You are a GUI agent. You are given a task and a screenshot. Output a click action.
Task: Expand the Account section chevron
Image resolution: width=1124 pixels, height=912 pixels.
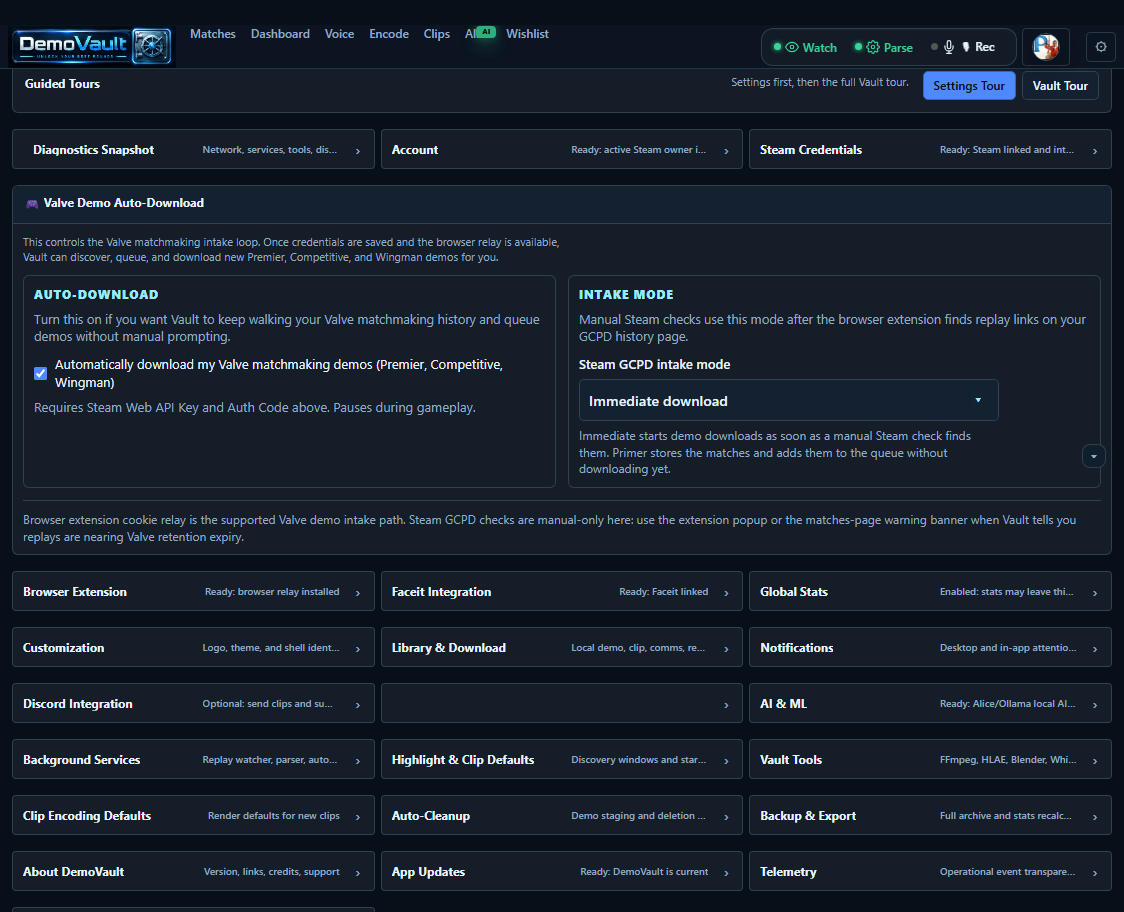point(726,151)
